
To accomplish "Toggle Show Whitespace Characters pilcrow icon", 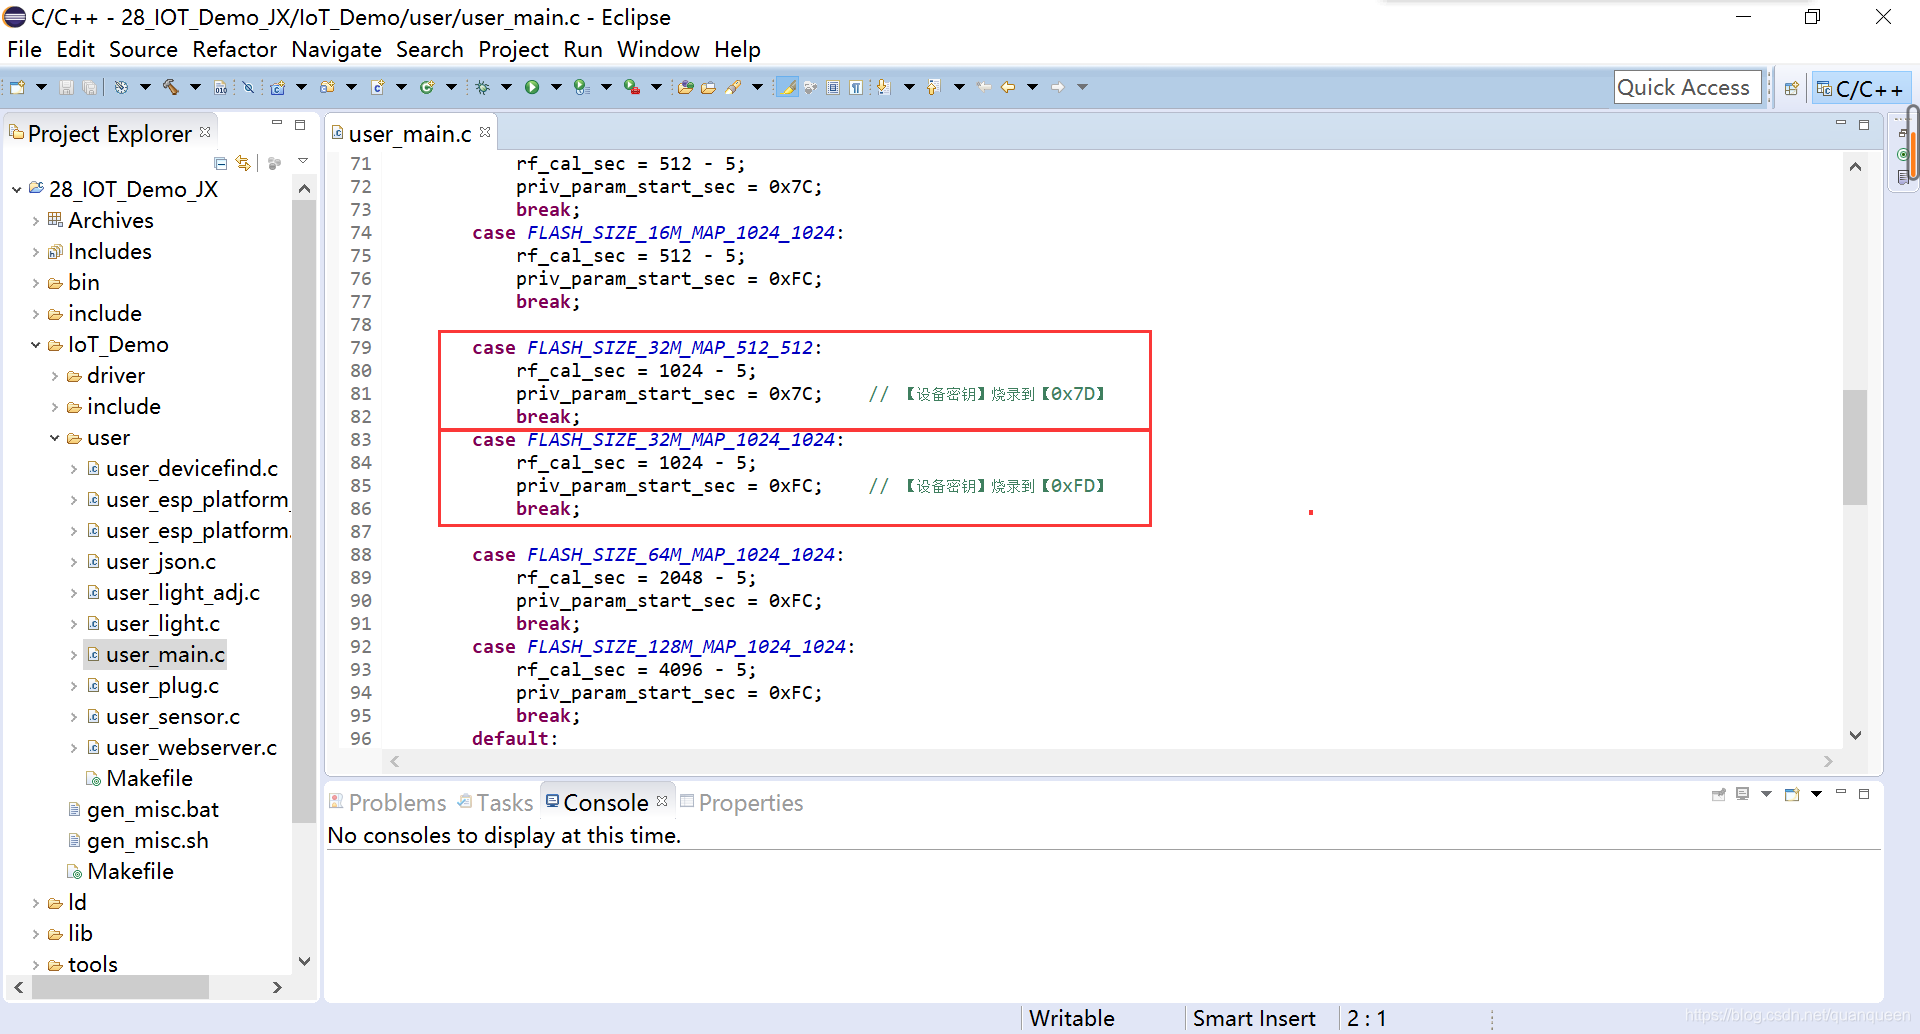I will 856,88.
